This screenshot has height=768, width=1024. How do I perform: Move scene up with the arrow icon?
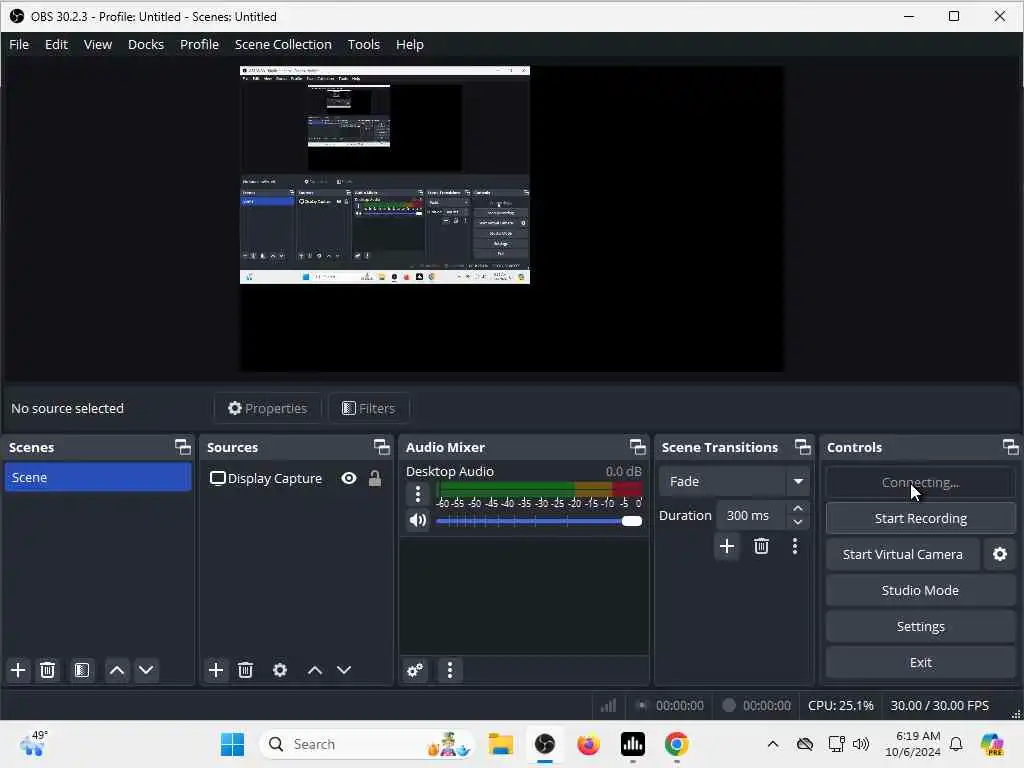click(x=117, y=670)
